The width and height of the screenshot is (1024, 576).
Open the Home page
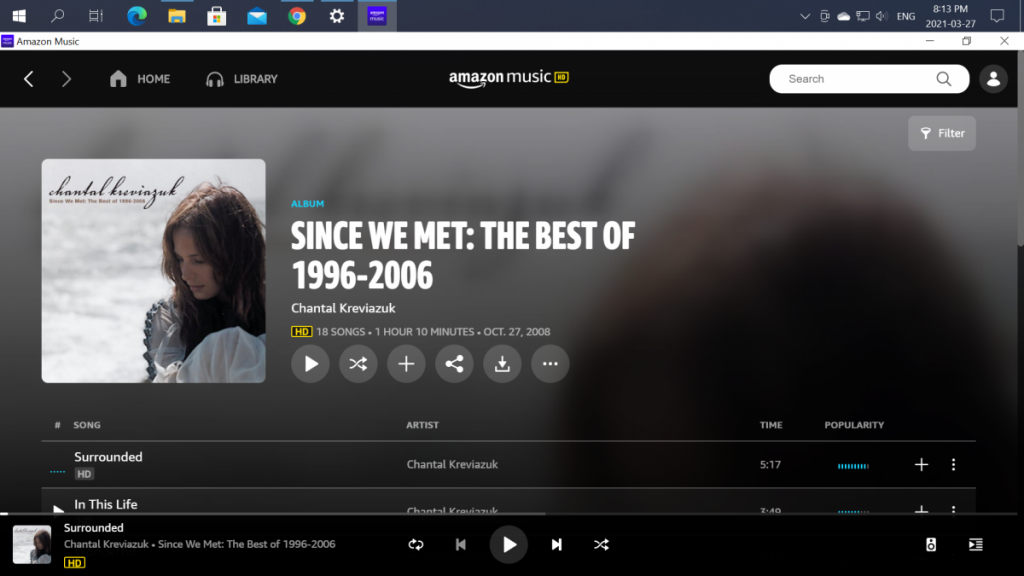(140, 79)
